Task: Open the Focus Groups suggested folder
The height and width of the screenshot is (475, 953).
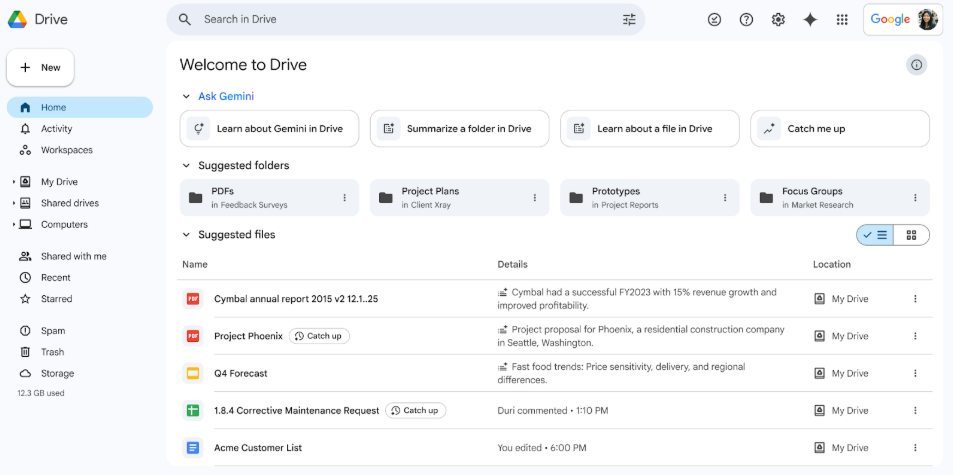Action: click(840, 197)
